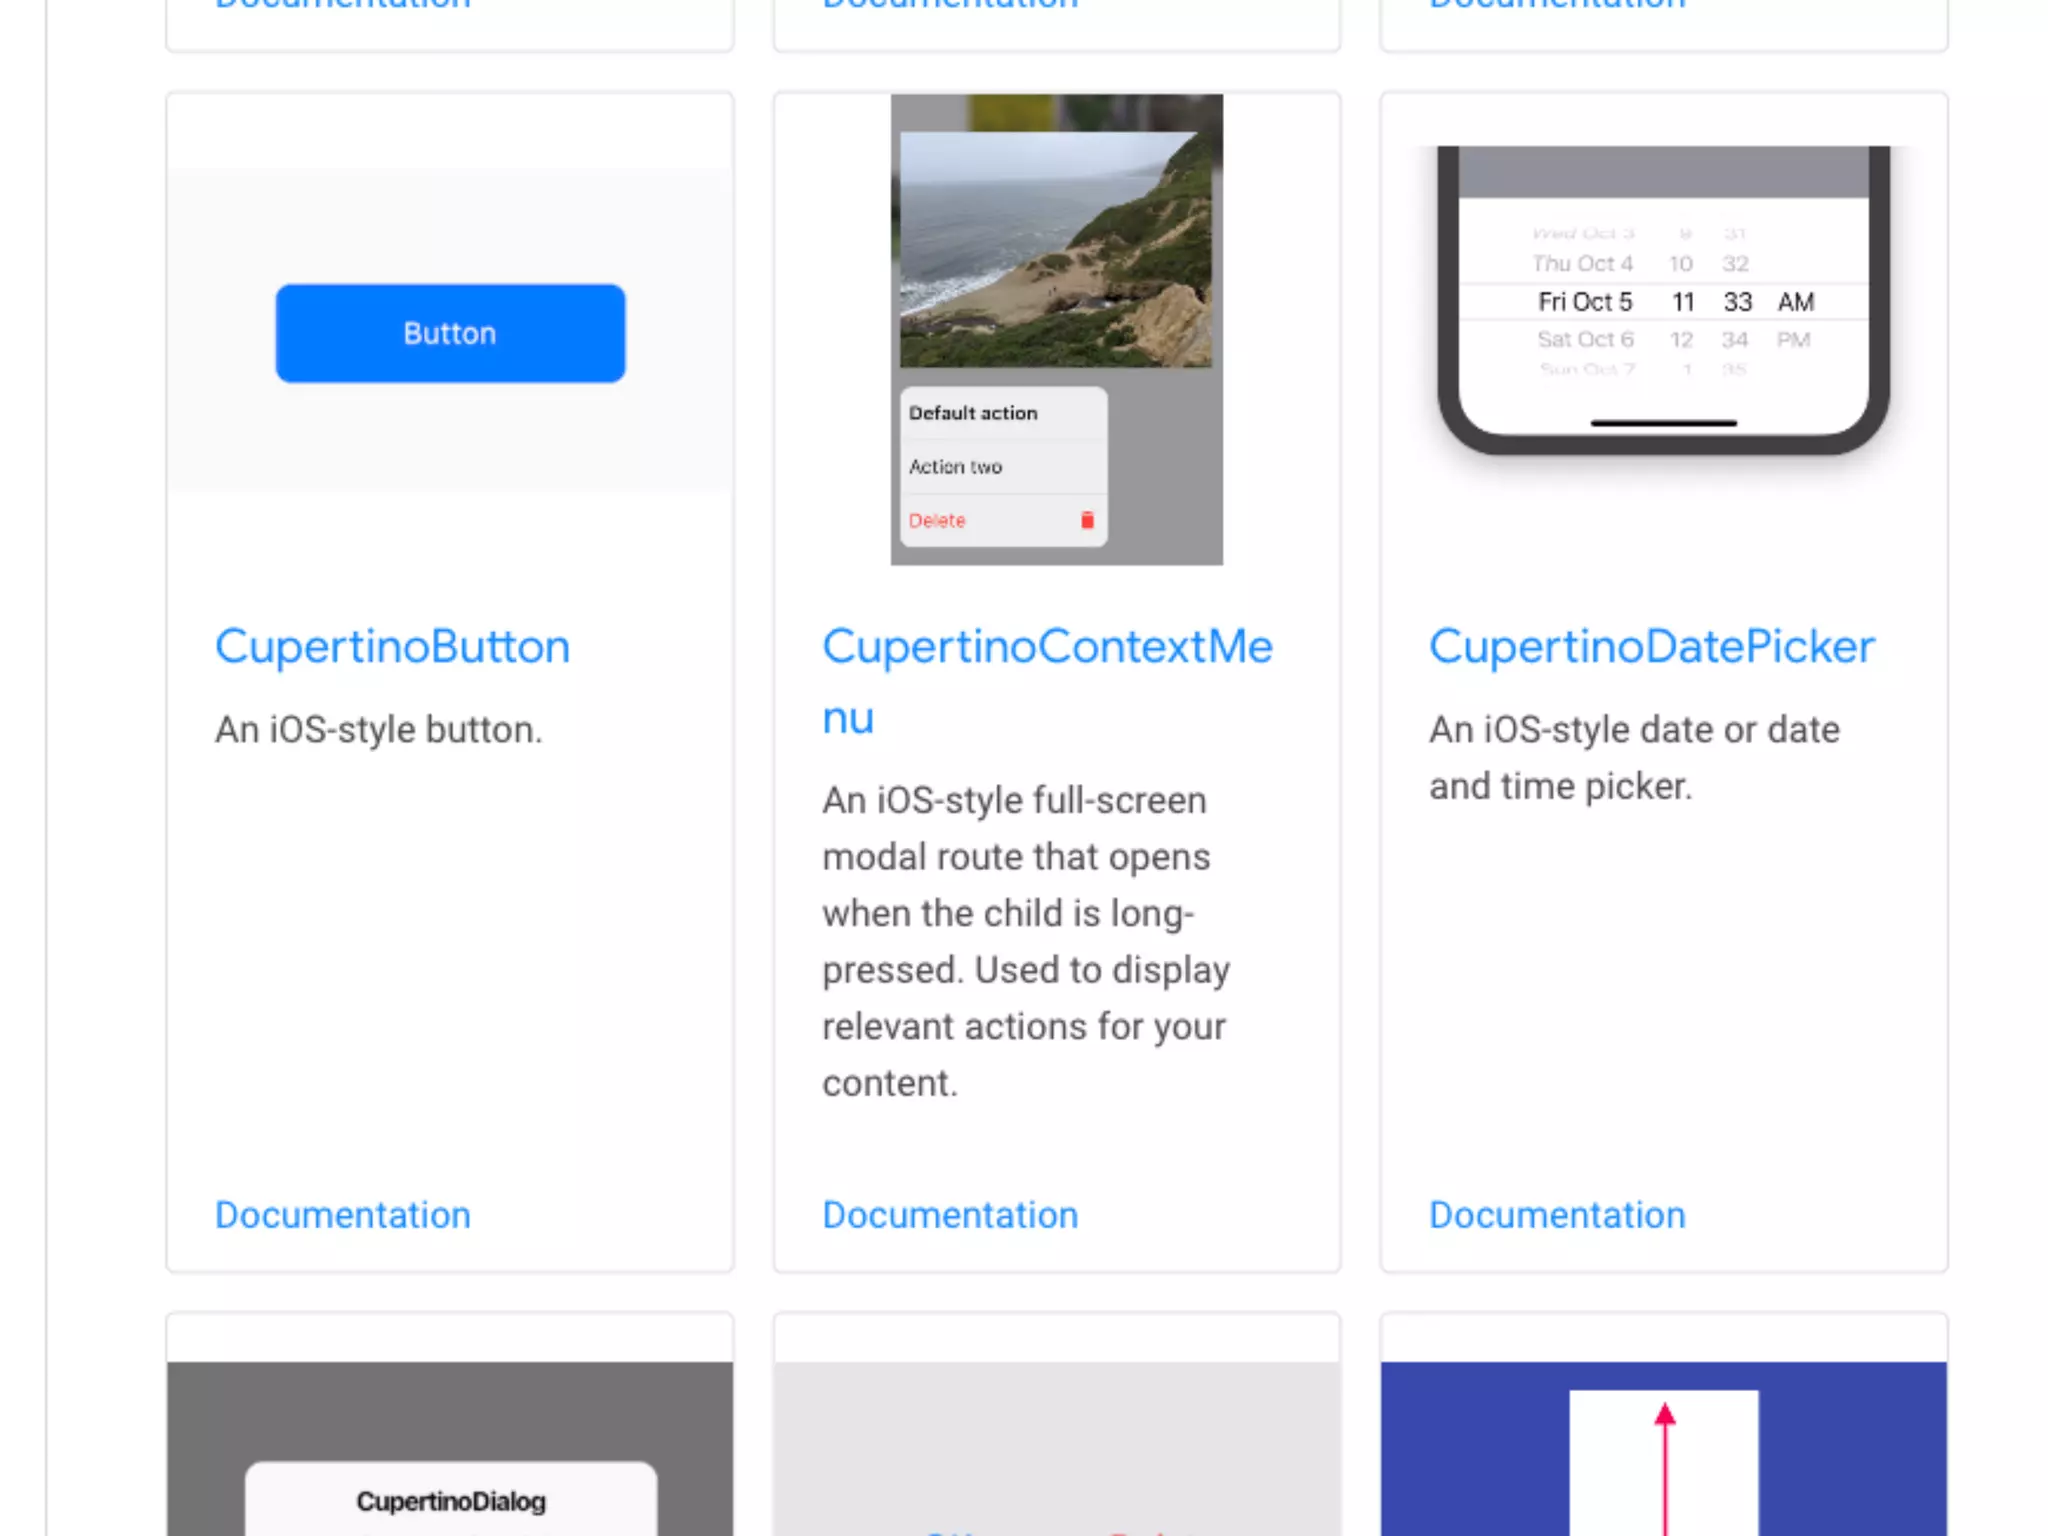Click 'Sat Oct 6' row in date picker
The height and width of the screenshot is (1536, 2048).
pyautogui.click(x=1585, y=340)
